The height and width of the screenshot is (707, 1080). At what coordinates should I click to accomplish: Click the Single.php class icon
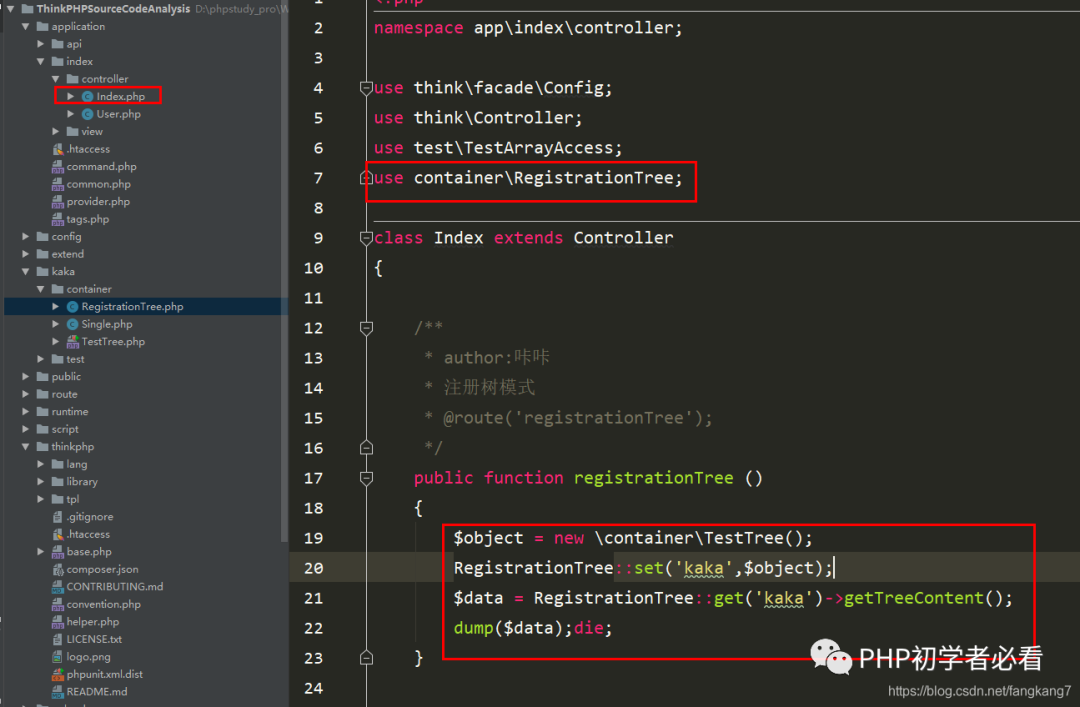pyautogui.click(x=72, y=324)
